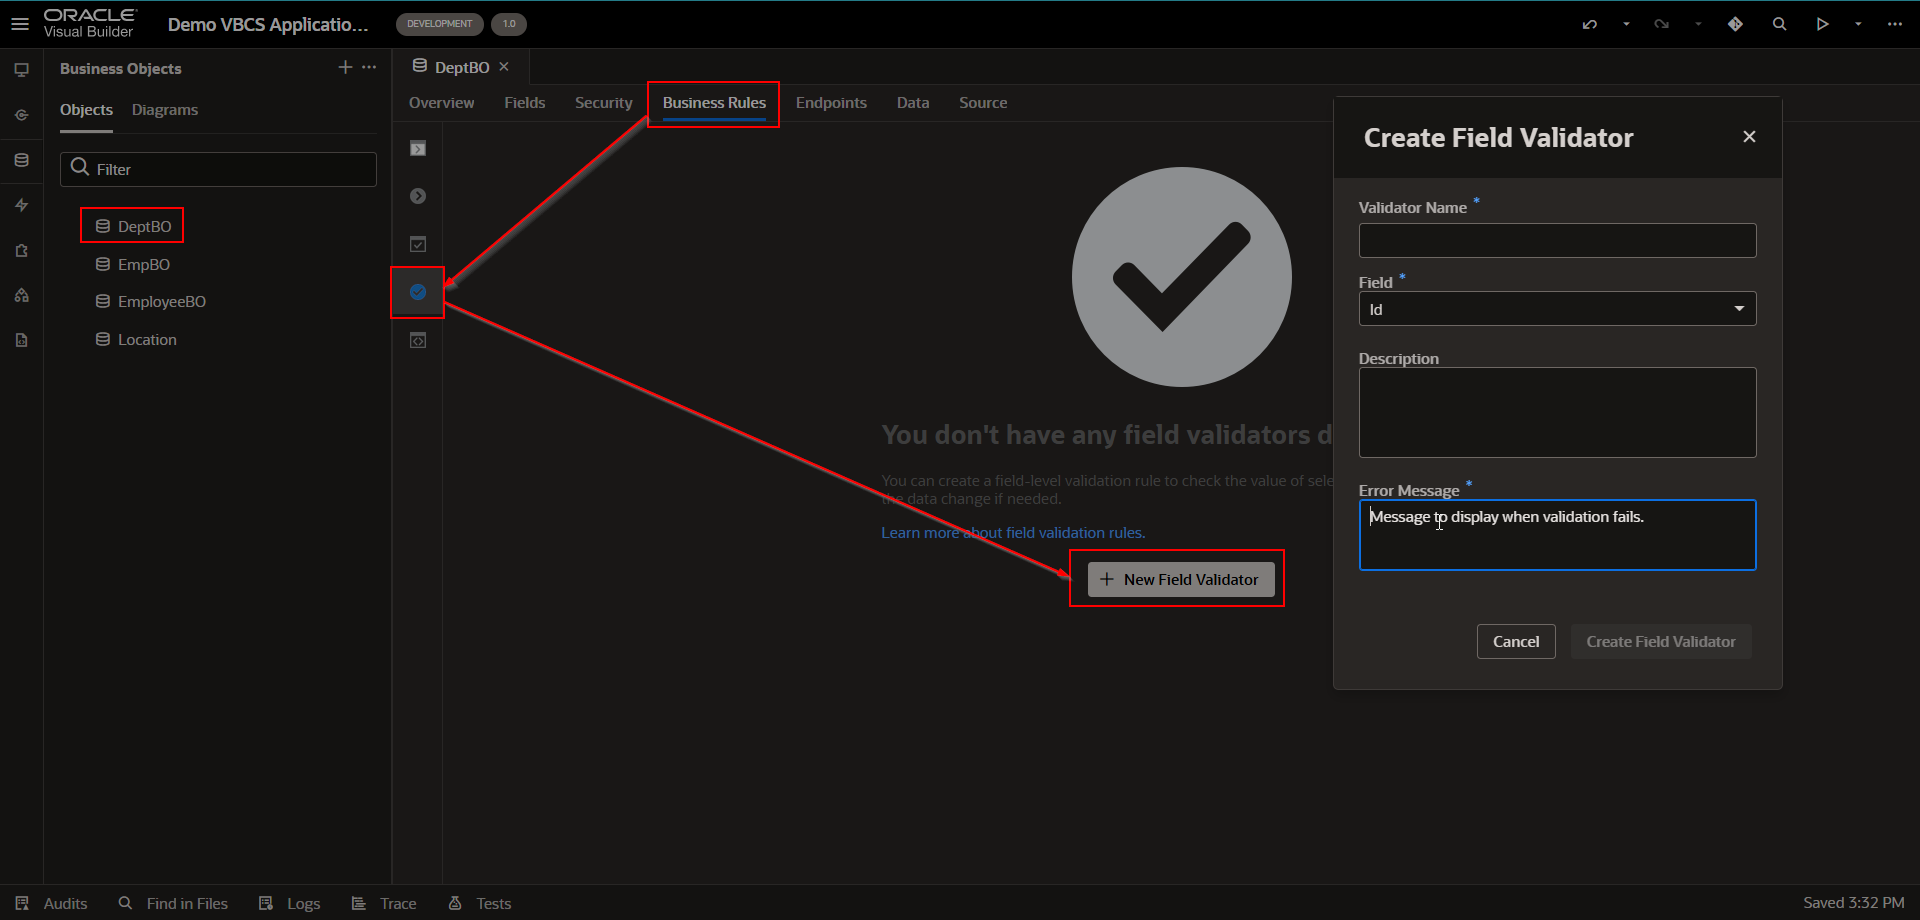Image resolution: width=1920 pixels, height=920 pixels.
Task: Open Components puzzle icon in sidebar
Action: coord(21,250)
